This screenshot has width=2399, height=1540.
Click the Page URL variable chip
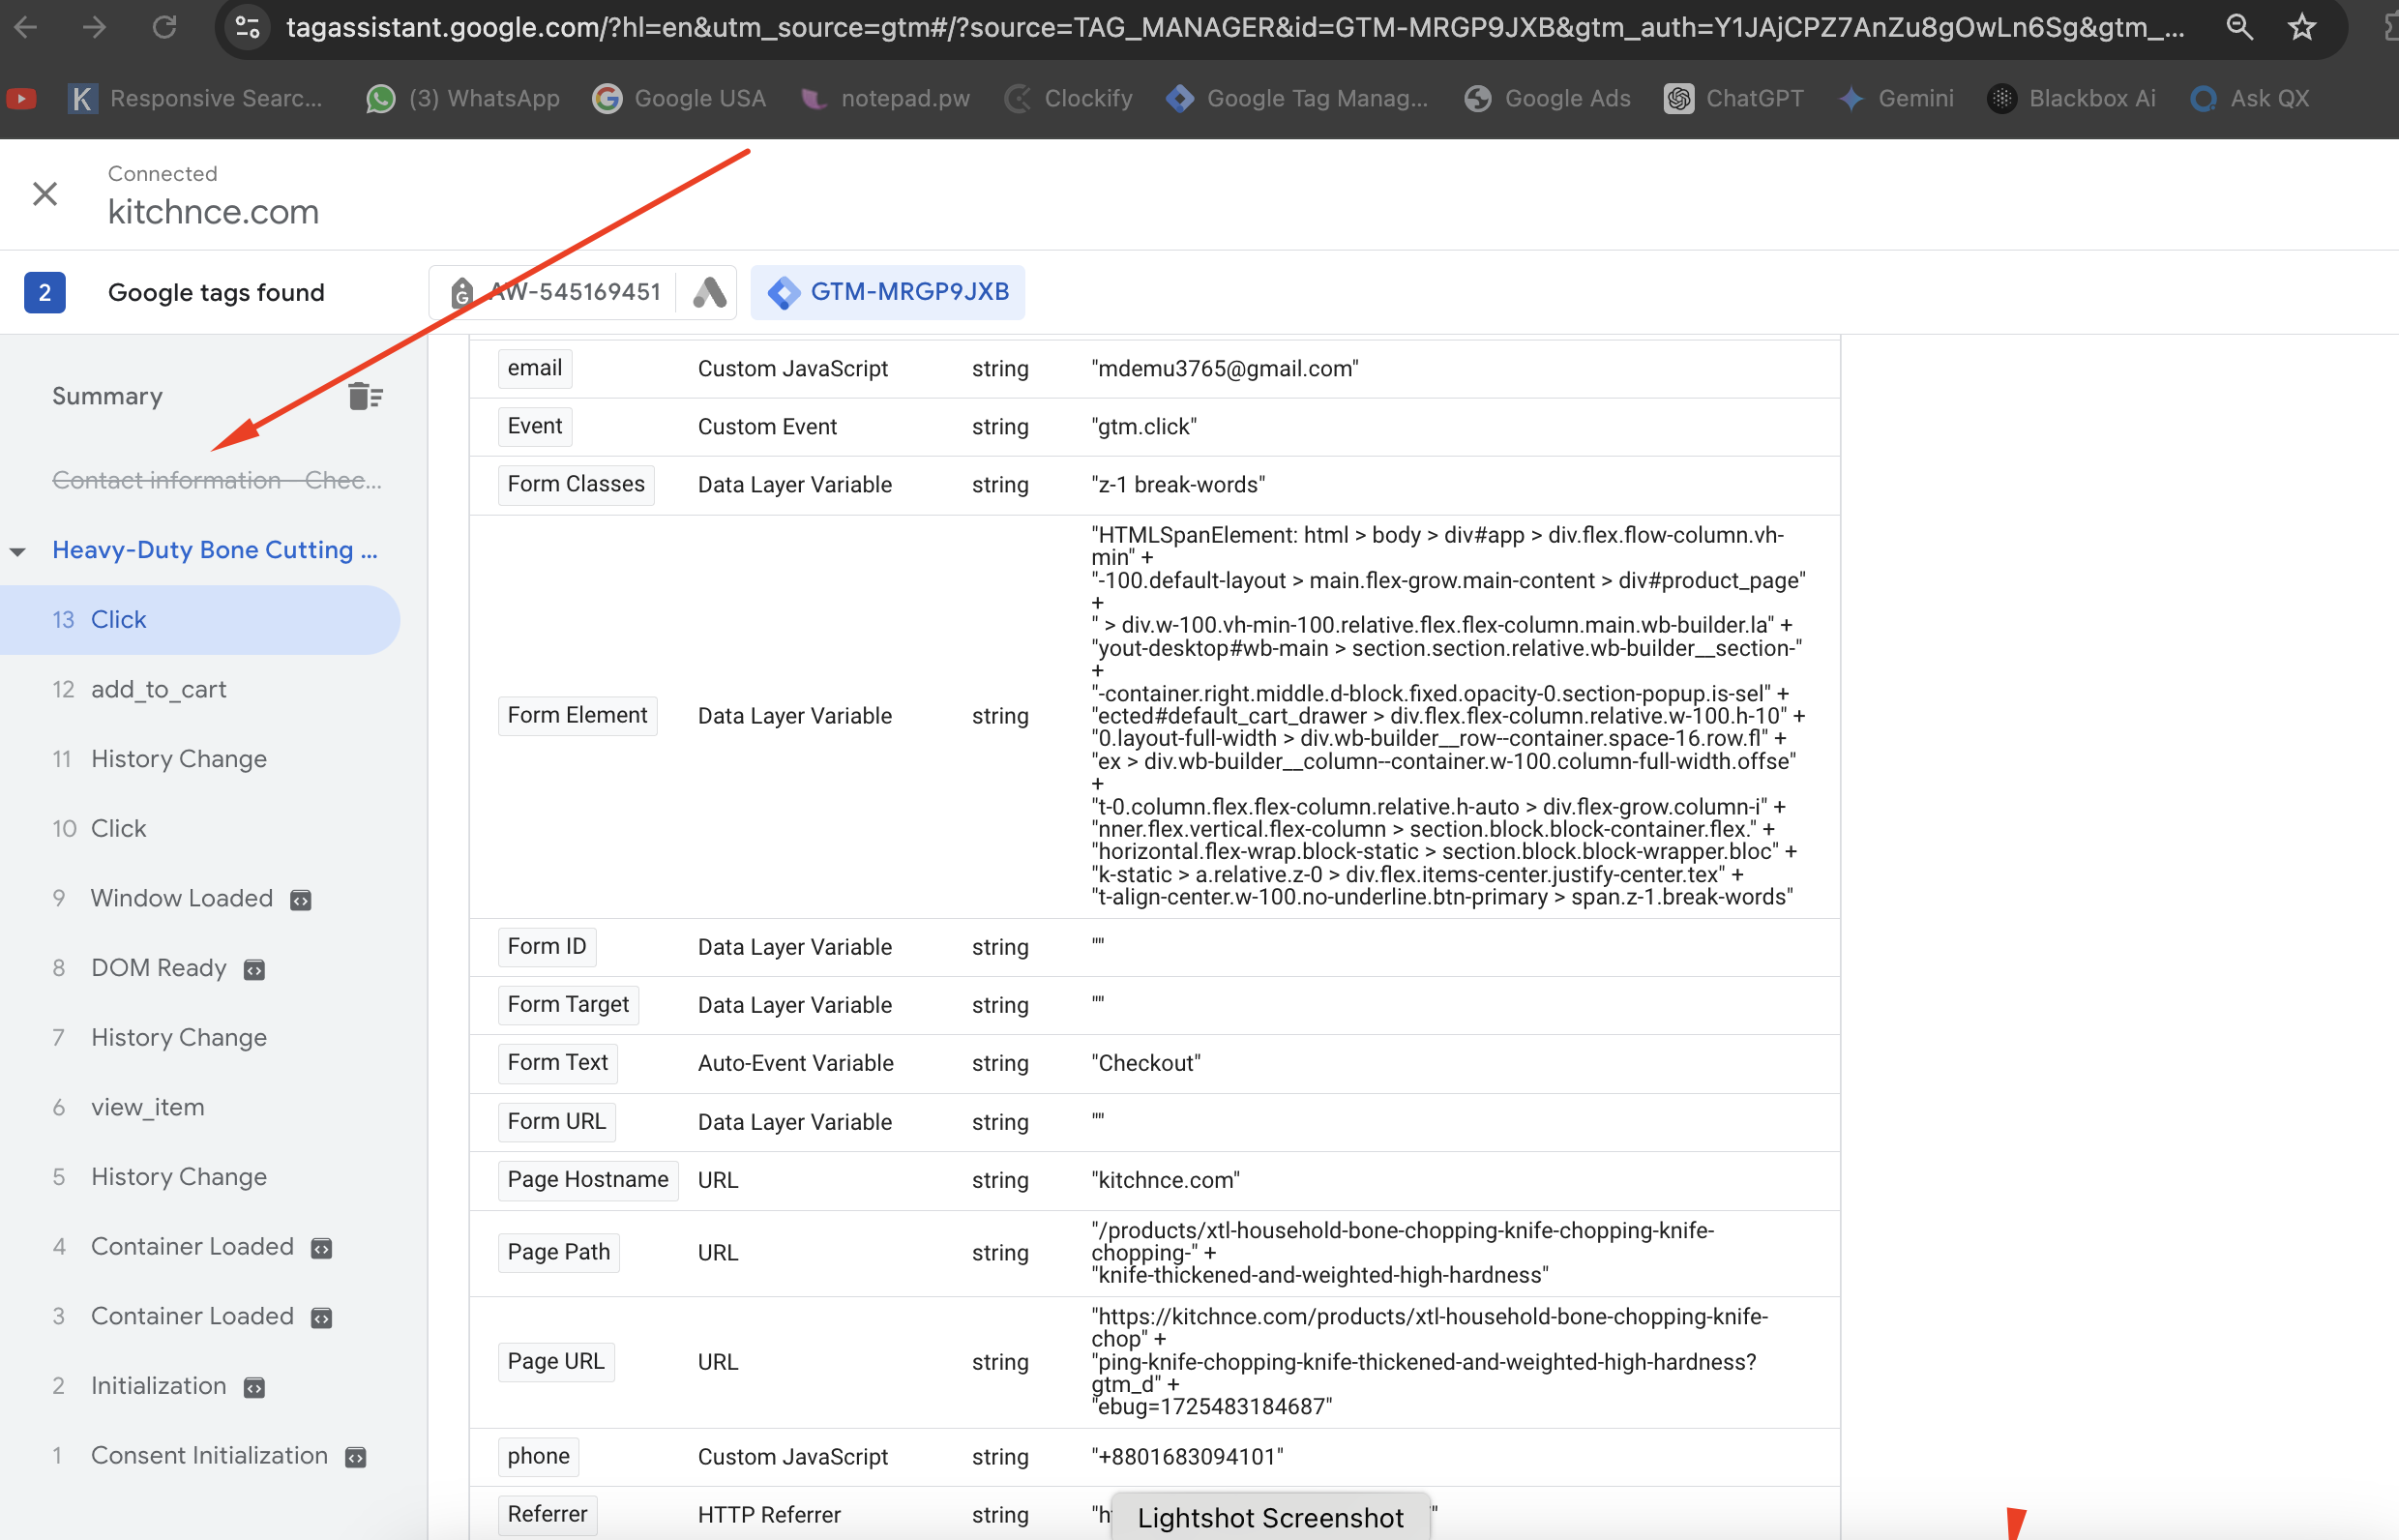tap(556, 1362)
